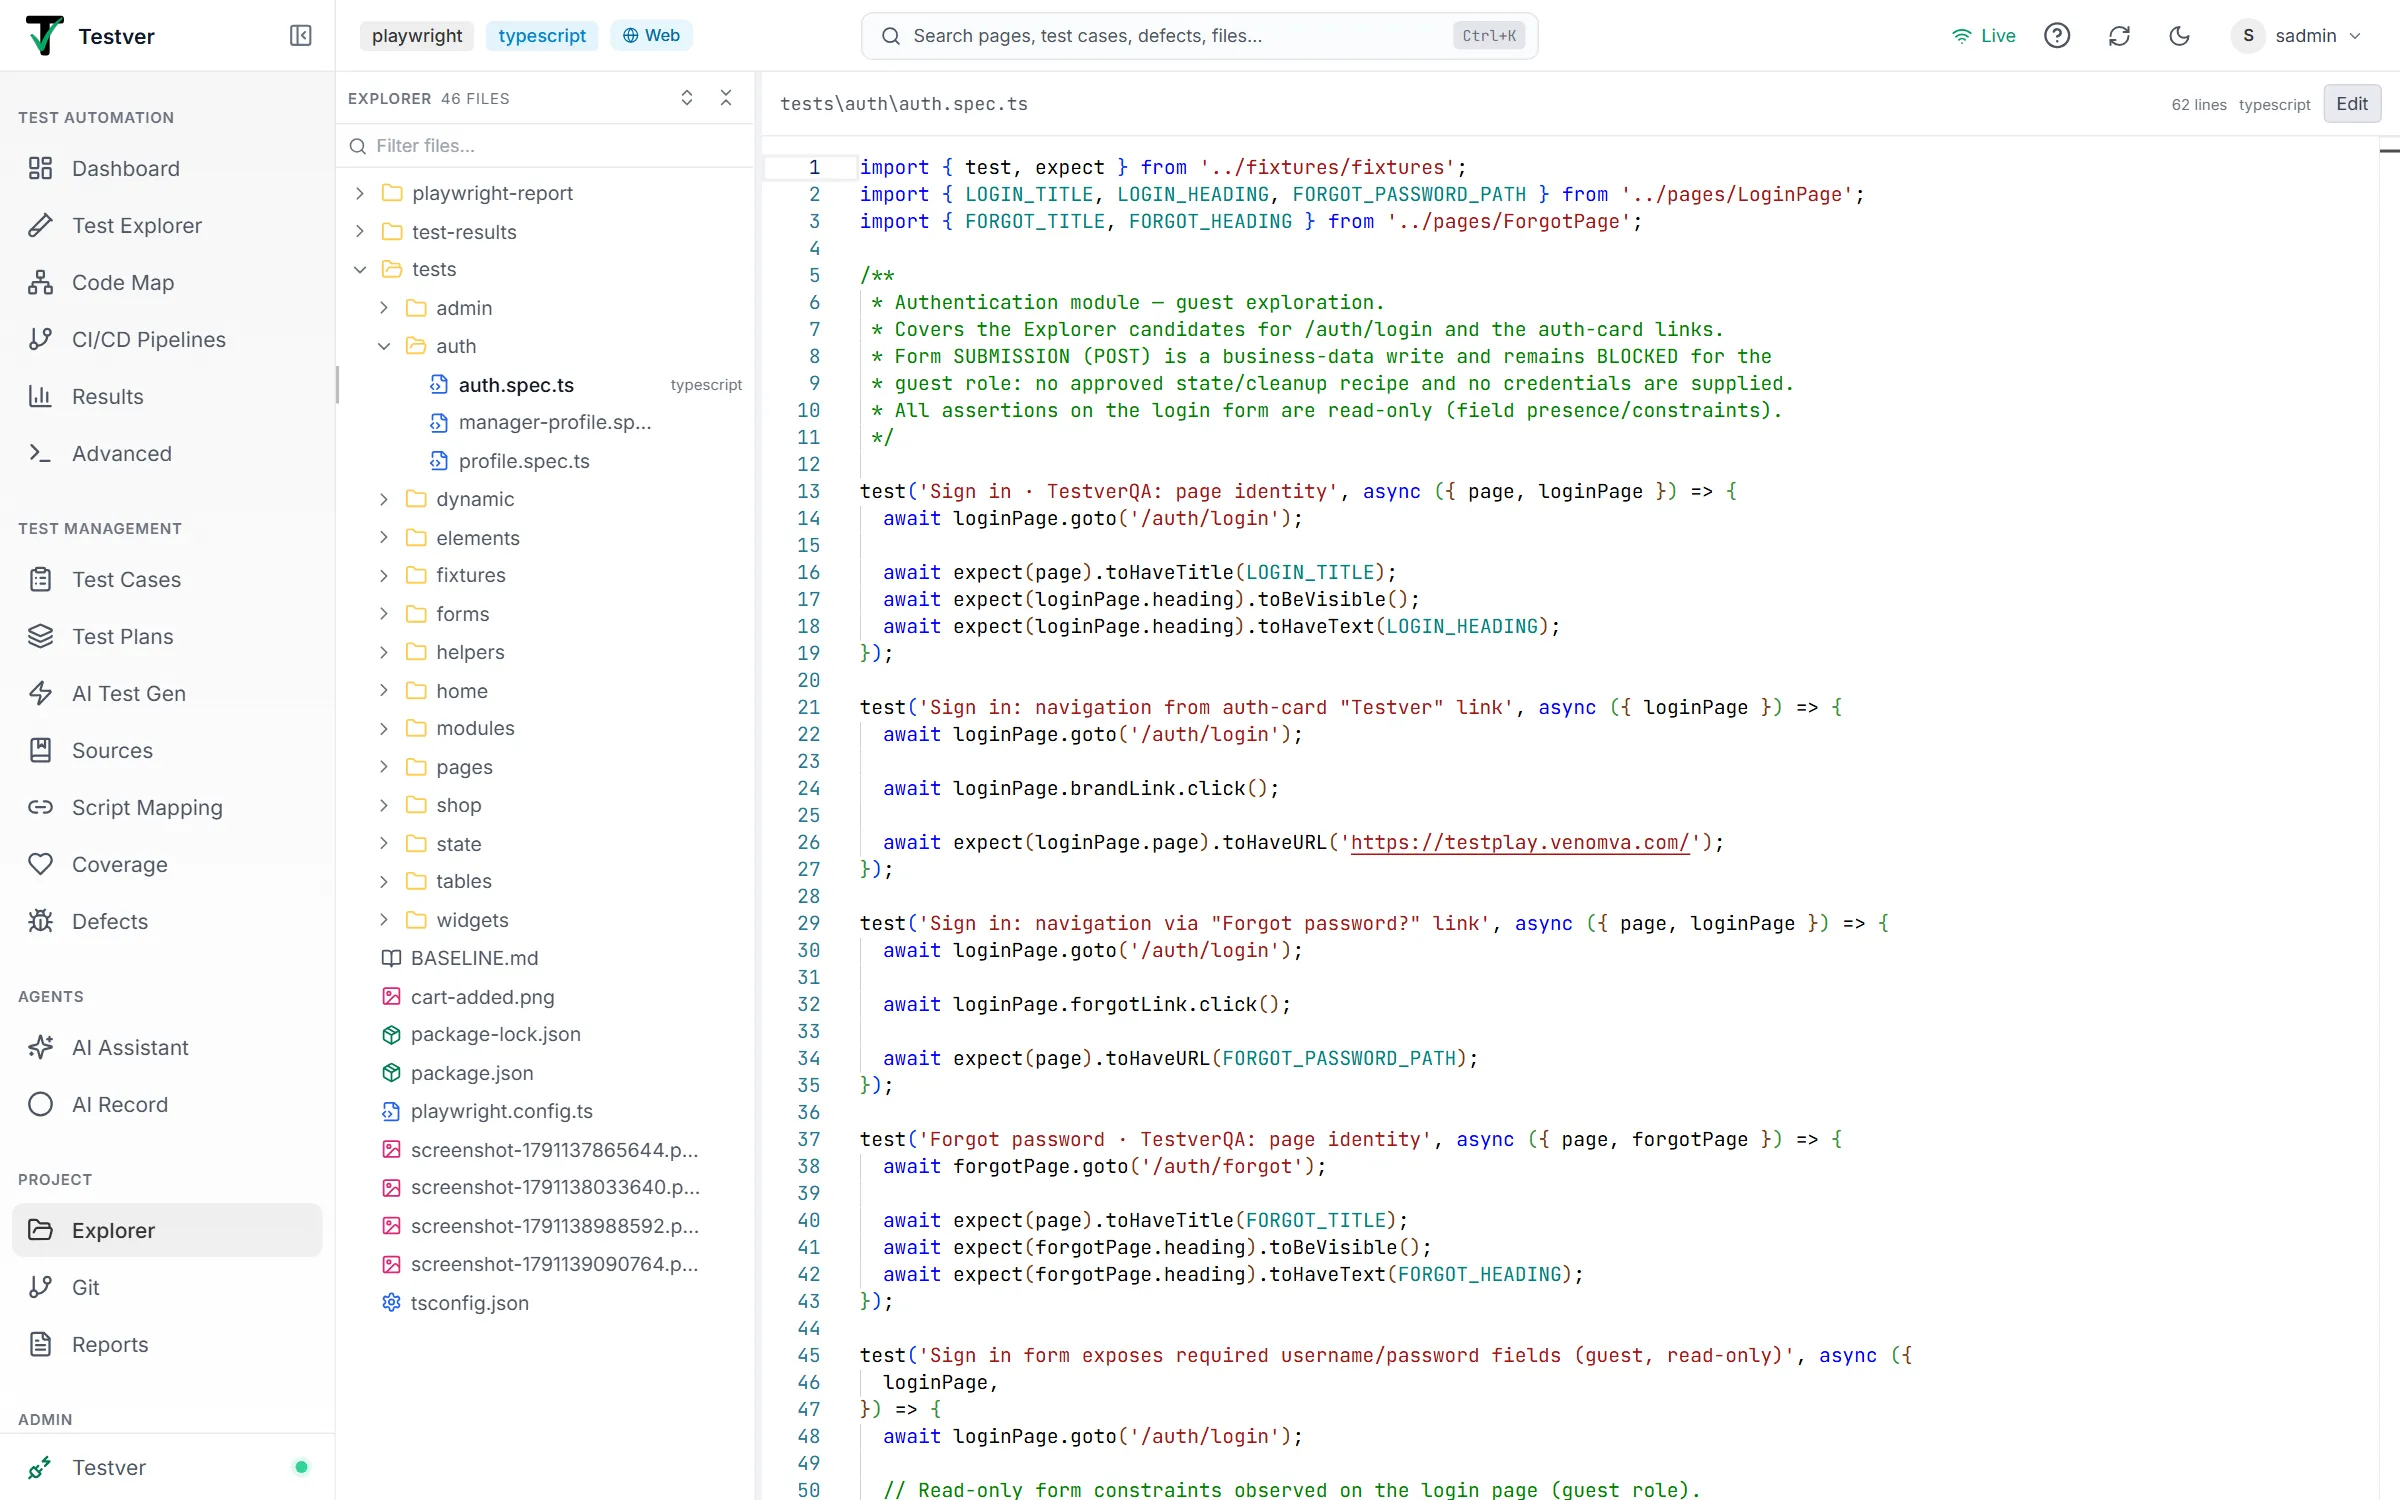This screenshot has width=2400, height=1500.
Task: Open Test Explorer in sidebar
Action: click(x=167, y=225)
